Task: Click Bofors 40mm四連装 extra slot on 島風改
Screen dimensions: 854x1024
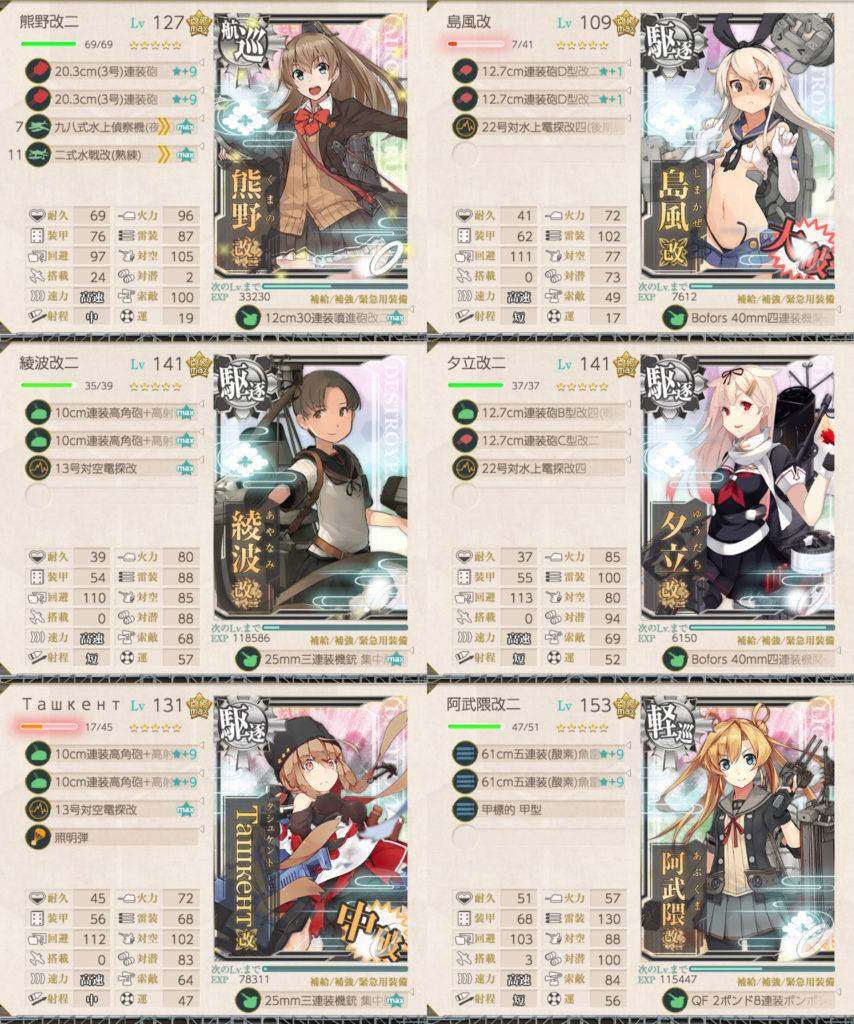Action: [x=748, y=318]
